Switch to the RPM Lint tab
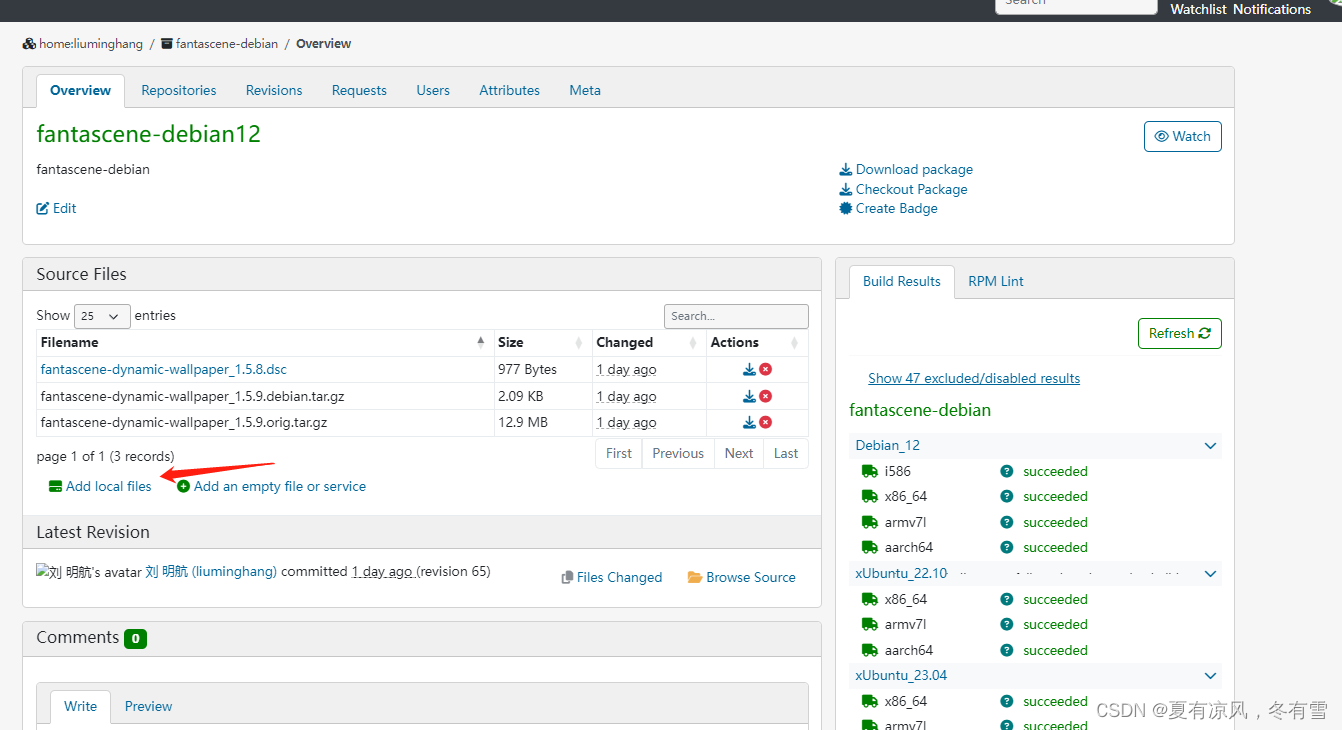The width and height of the screenshot is (1342, 730). (996, 281)
